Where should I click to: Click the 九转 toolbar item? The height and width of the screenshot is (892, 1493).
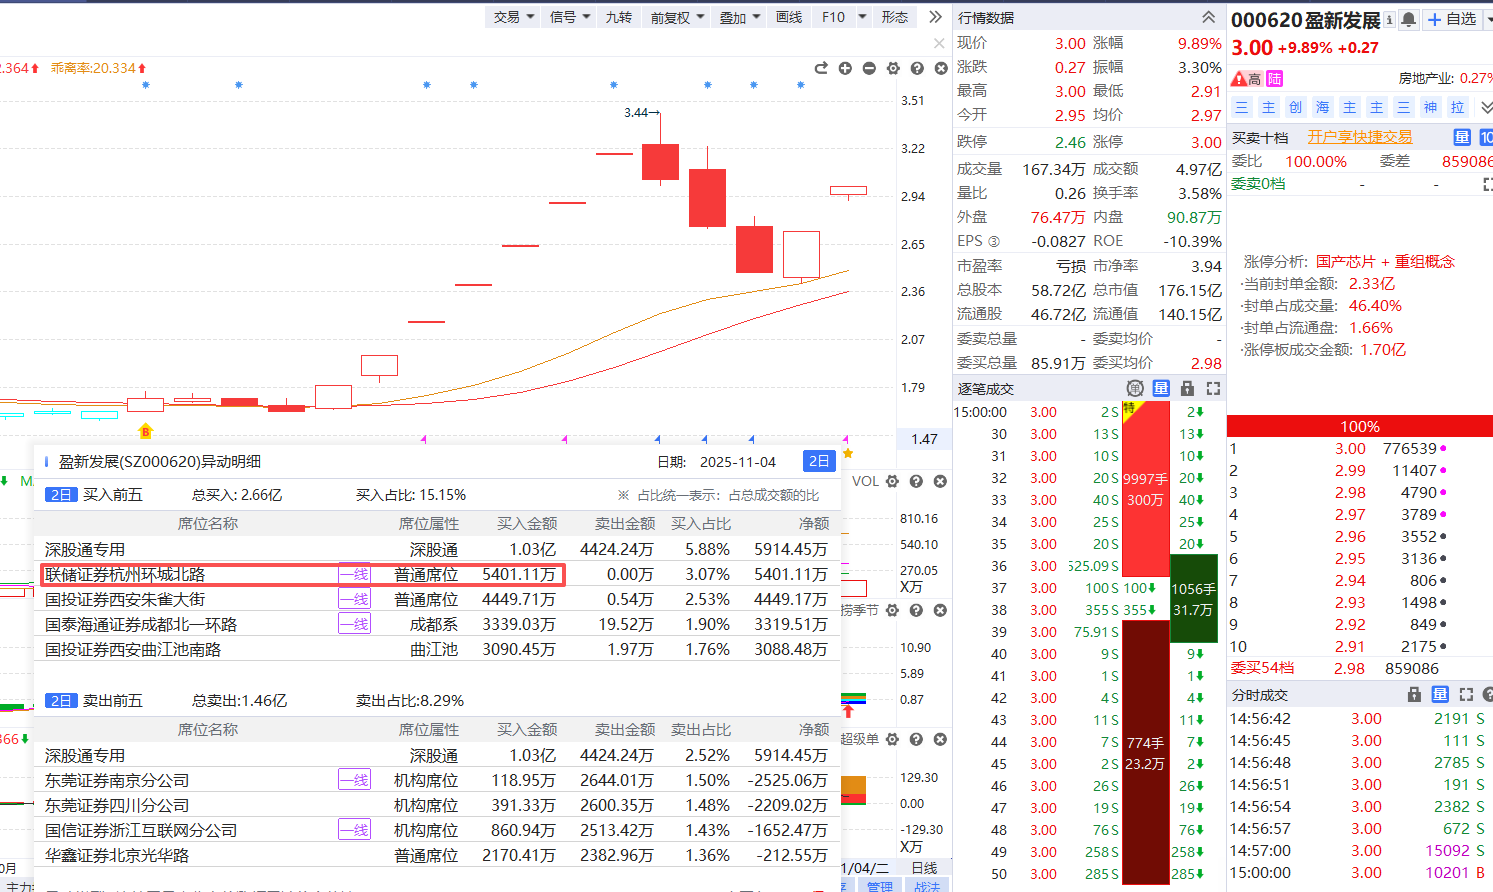pyautogui.click(x=618, y=17)
